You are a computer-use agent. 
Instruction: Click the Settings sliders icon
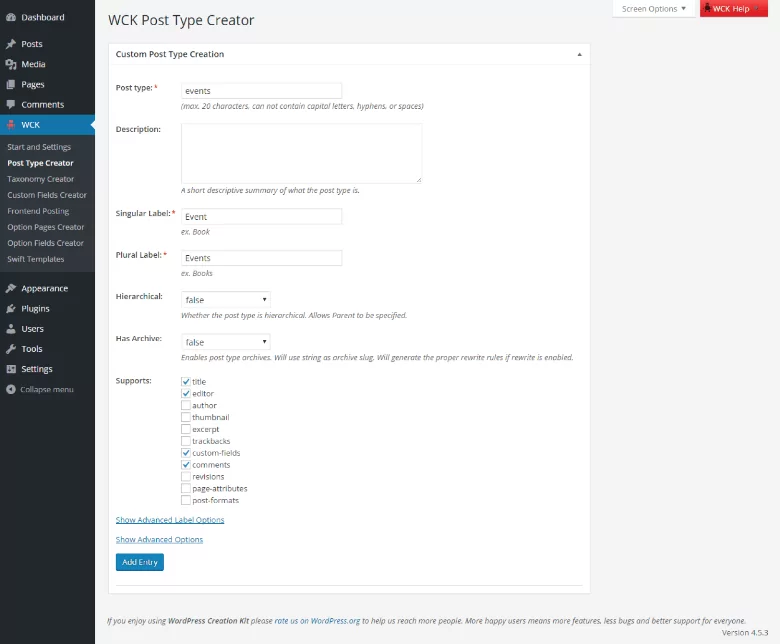tap(11, 369)
